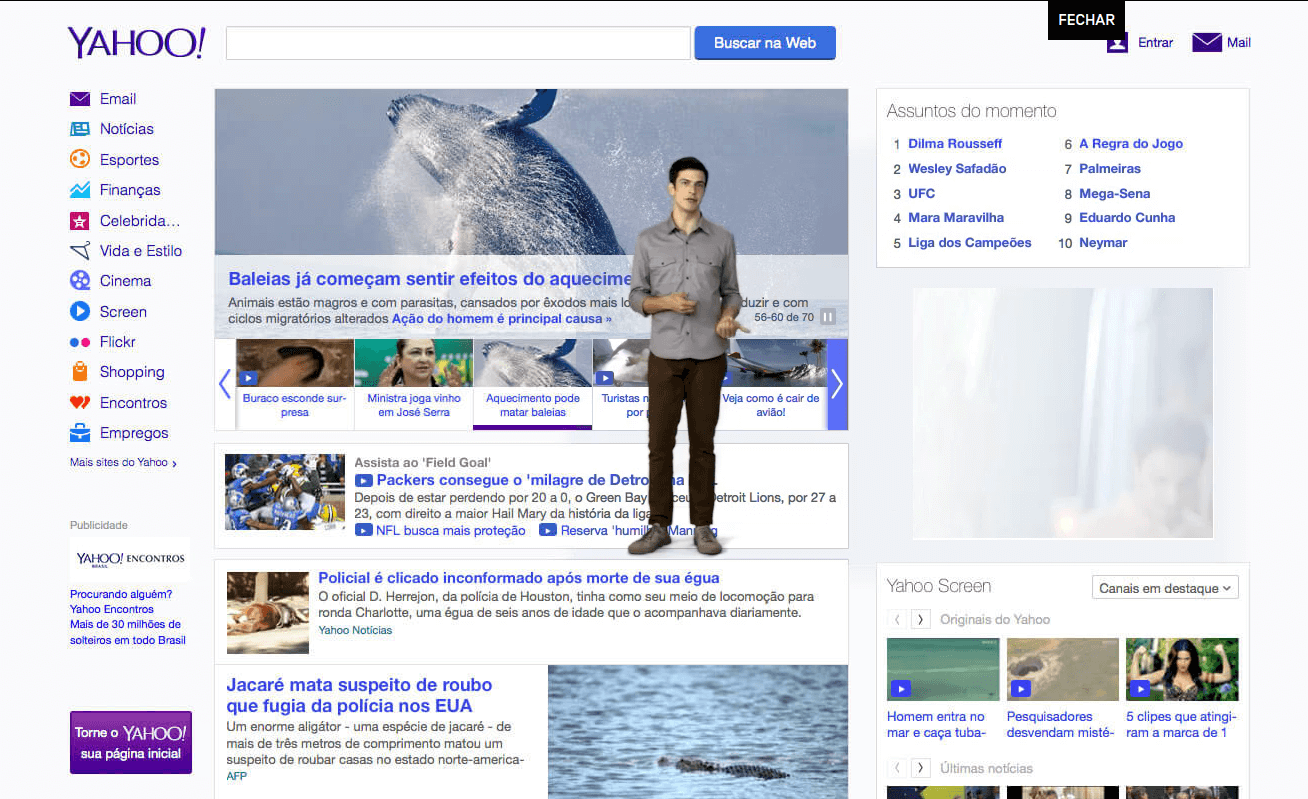Click the Vida e Estilo icon
1308x799 pixels.
pyautogui.click(x=80, y=251)
